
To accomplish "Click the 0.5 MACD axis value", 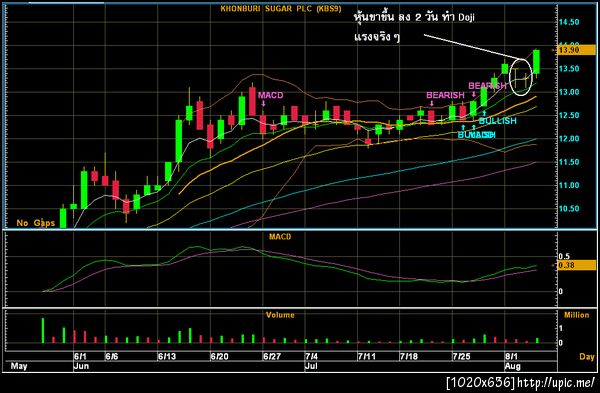I will 564,256.
